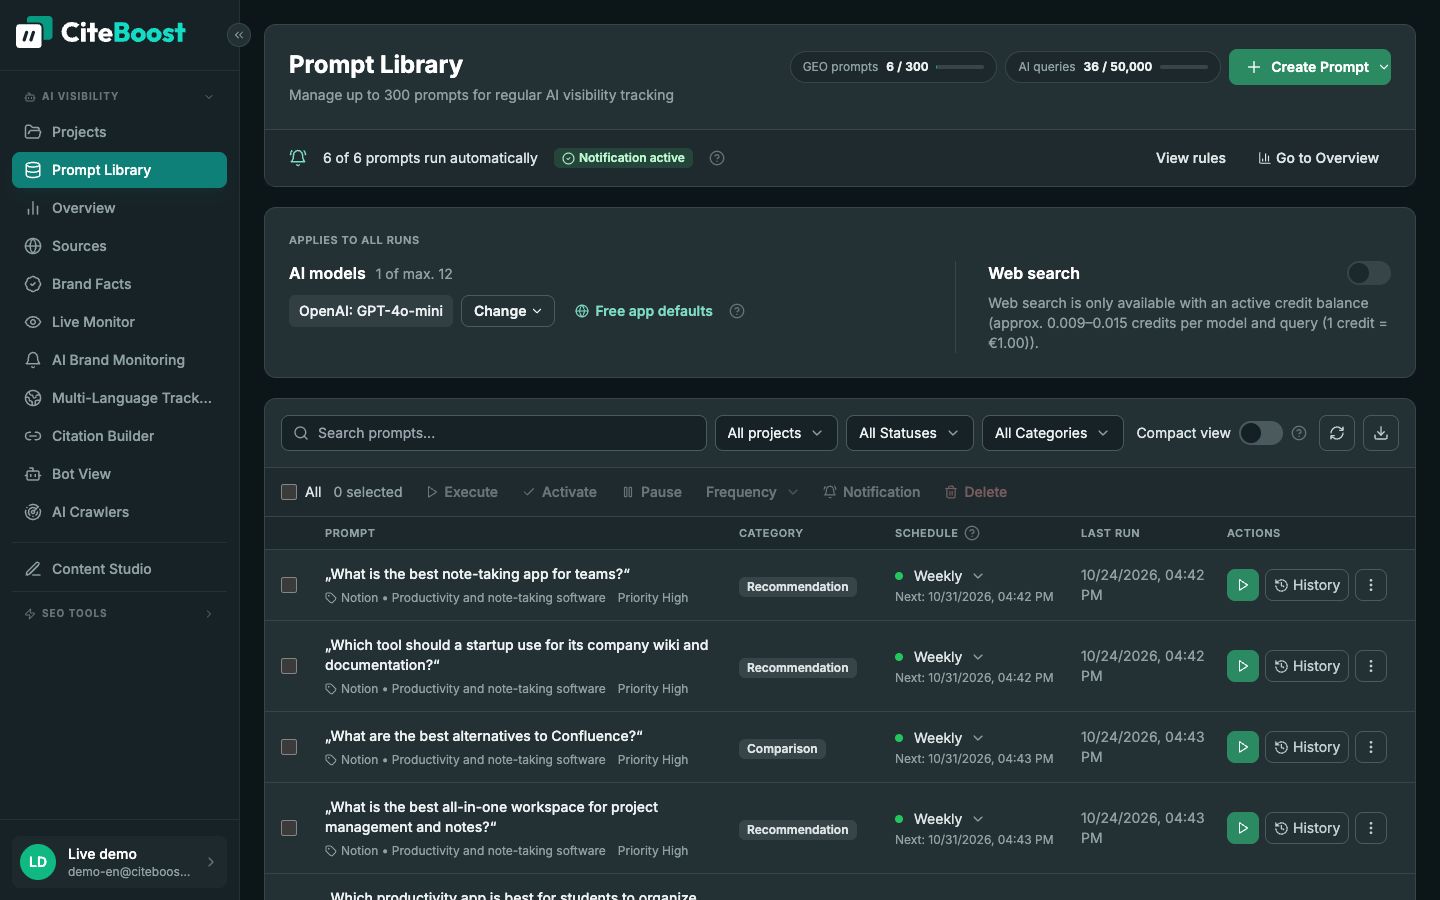This screenshot has width=1440, height=900.
Task: Open the Create Prompt dropdown arrow
Action: point(1384,67)
